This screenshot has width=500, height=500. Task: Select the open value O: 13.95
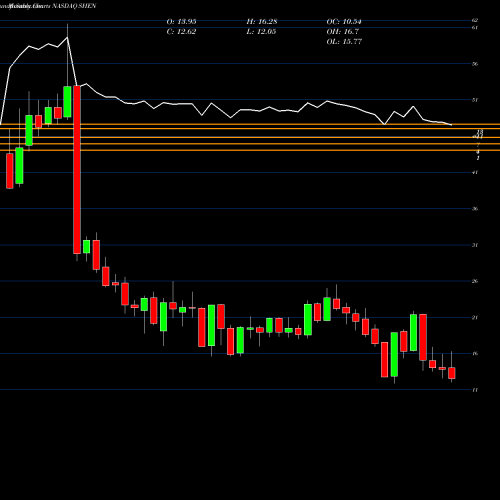(181, 22)
